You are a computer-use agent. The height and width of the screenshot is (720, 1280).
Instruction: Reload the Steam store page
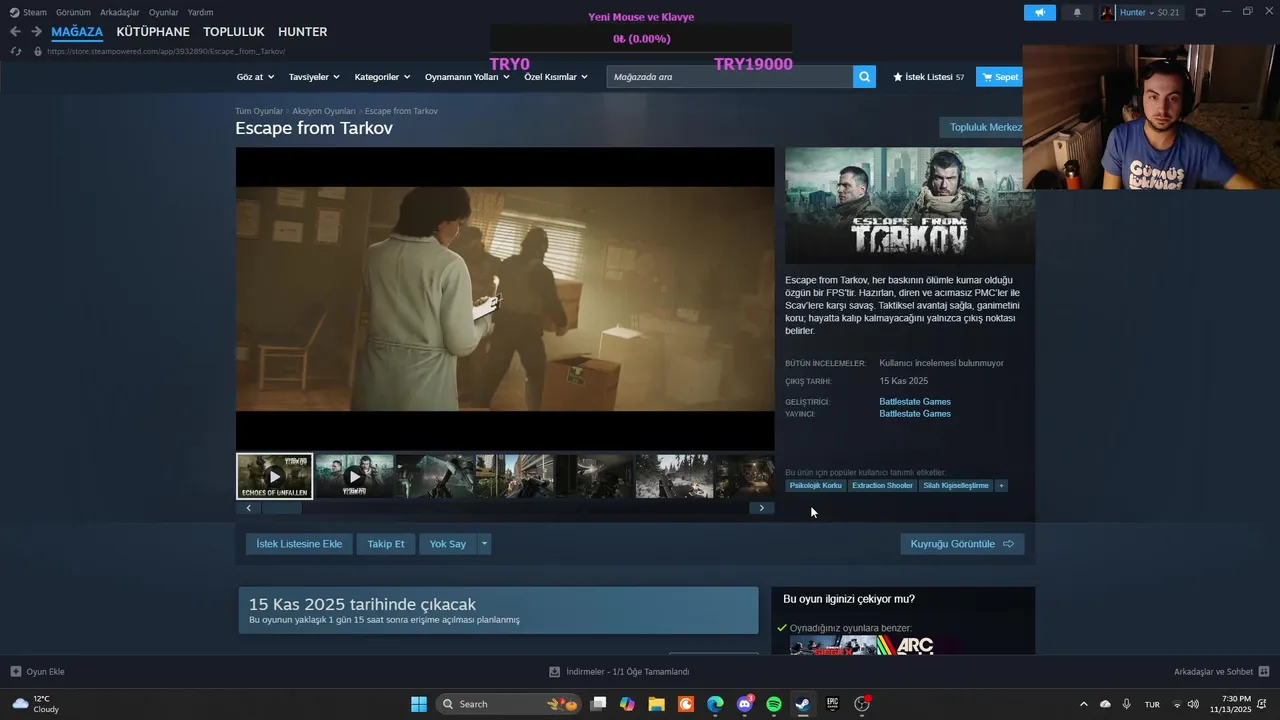pyautogui.click(x=15, y=51)
